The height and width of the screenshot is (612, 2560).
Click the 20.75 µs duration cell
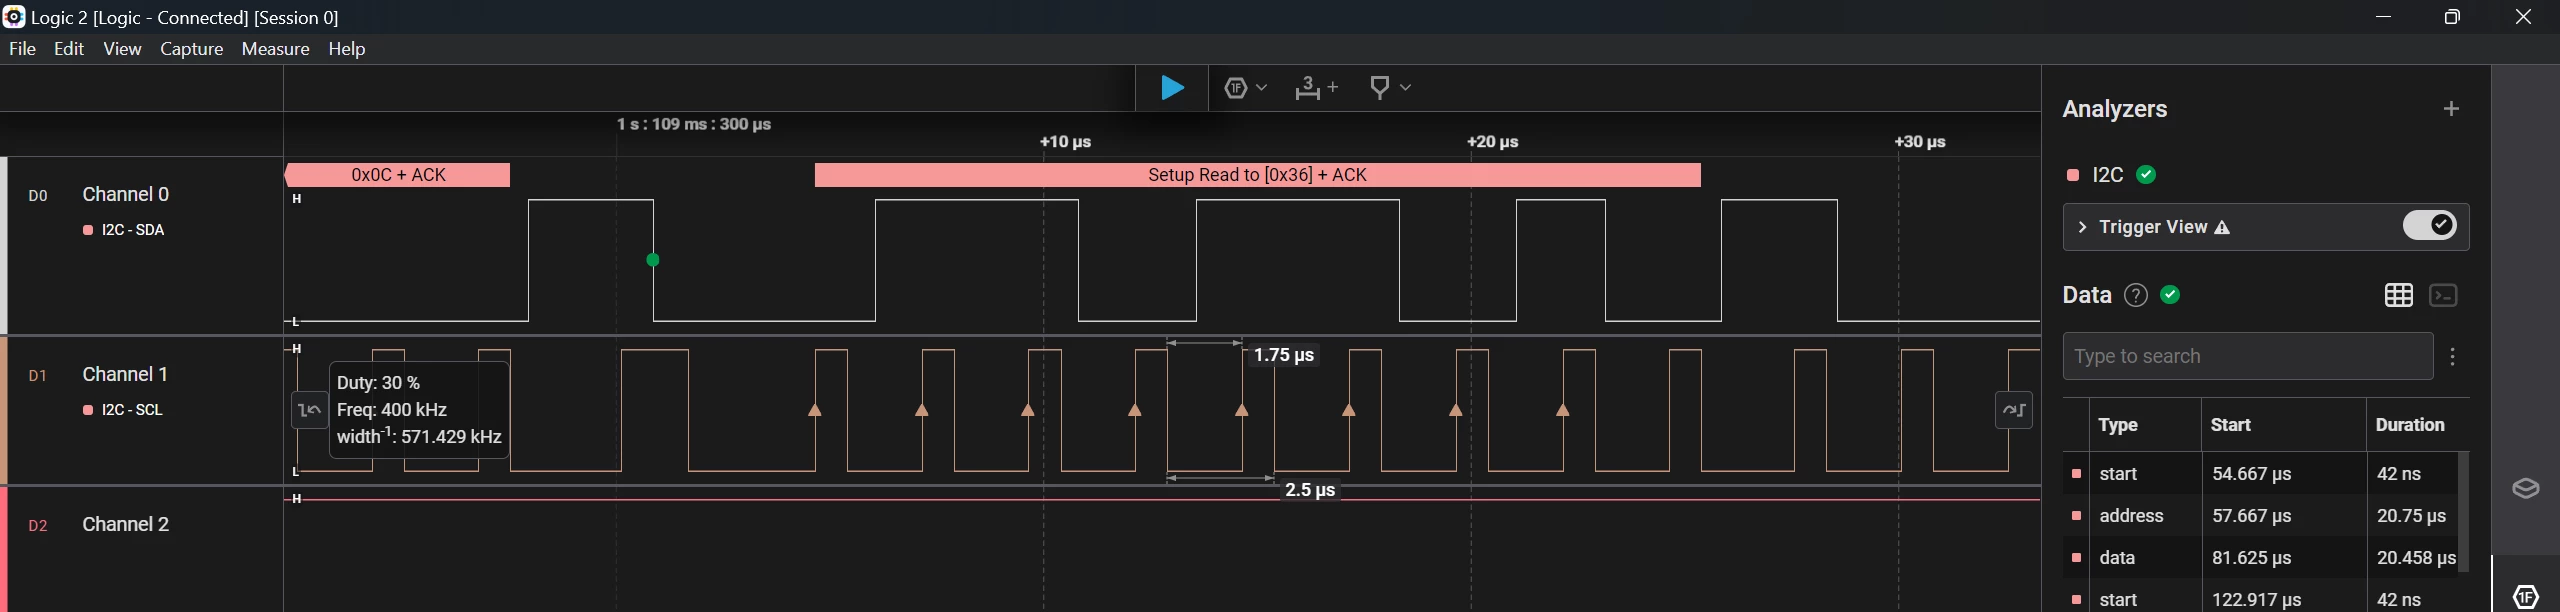pos(2411,516)
